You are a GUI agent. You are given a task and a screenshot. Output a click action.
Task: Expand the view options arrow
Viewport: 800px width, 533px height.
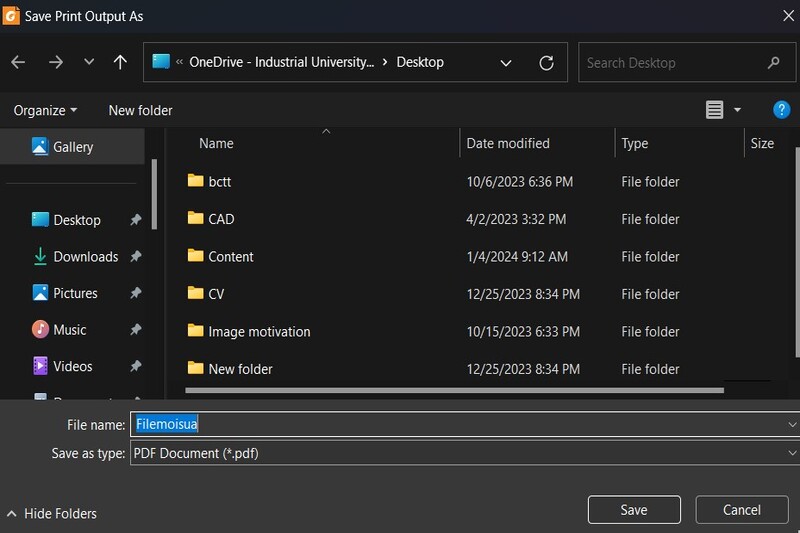[x=738, y=110]
